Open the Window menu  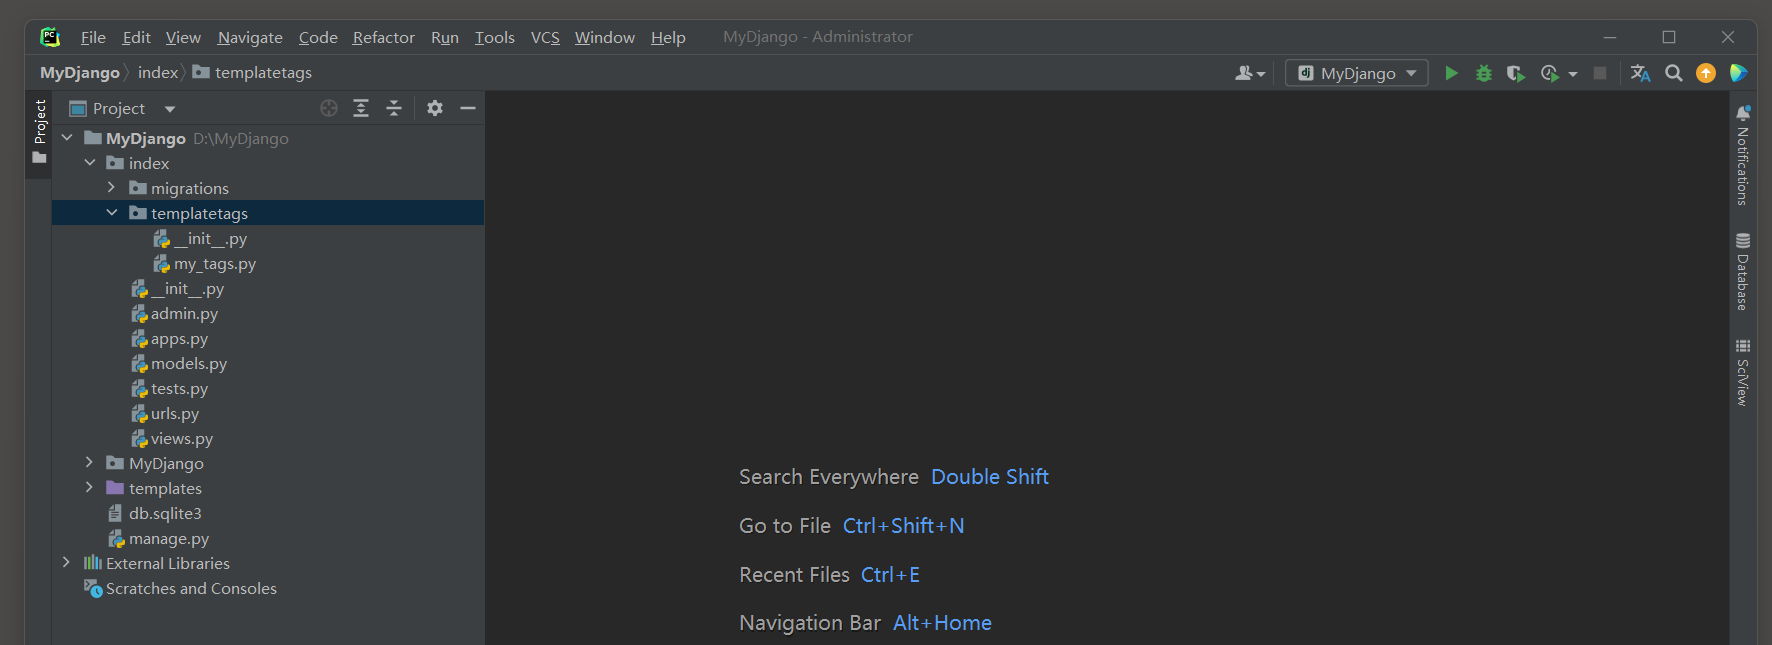pyautogui.click(x=604, y=37)
